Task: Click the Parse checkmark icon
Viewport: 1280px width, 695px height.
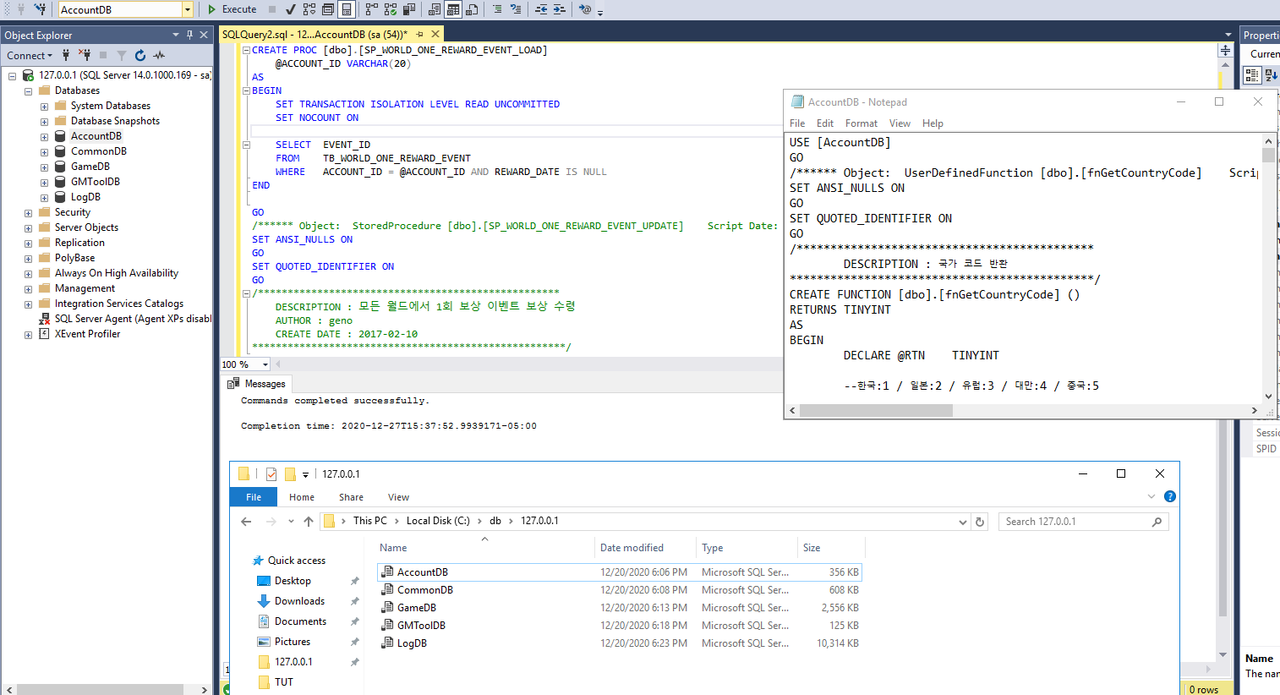Action: pyautogui.click(x=290, y=9)
